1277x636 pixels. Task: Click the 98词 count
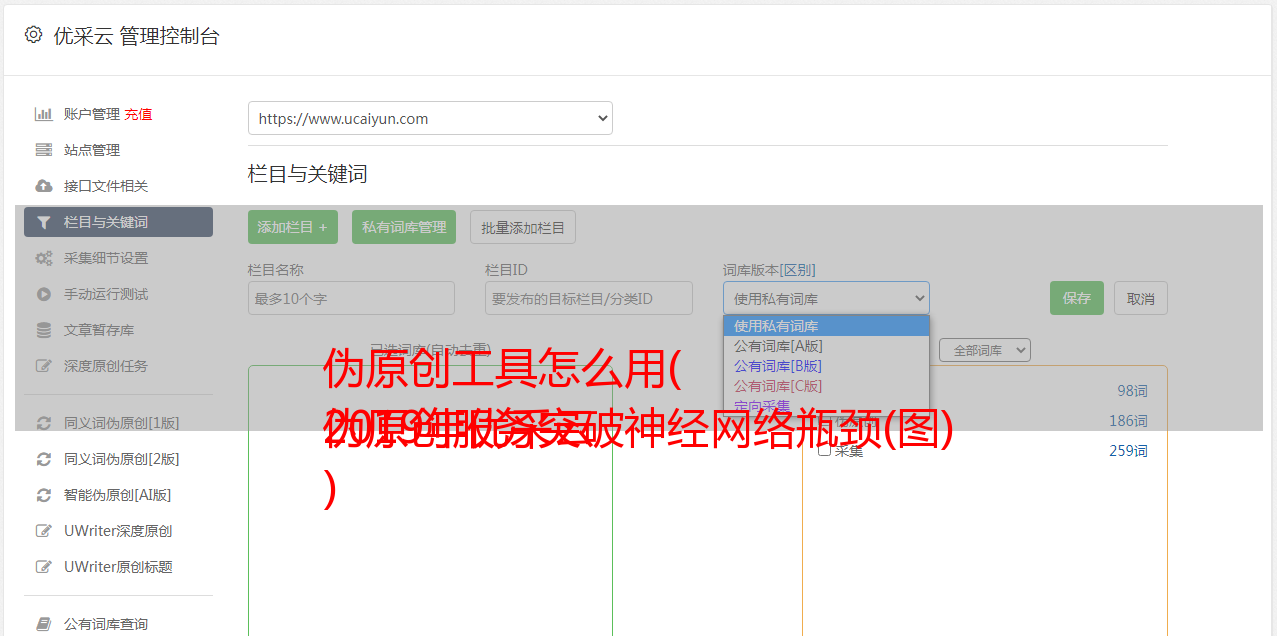[x=1132, y=391]
